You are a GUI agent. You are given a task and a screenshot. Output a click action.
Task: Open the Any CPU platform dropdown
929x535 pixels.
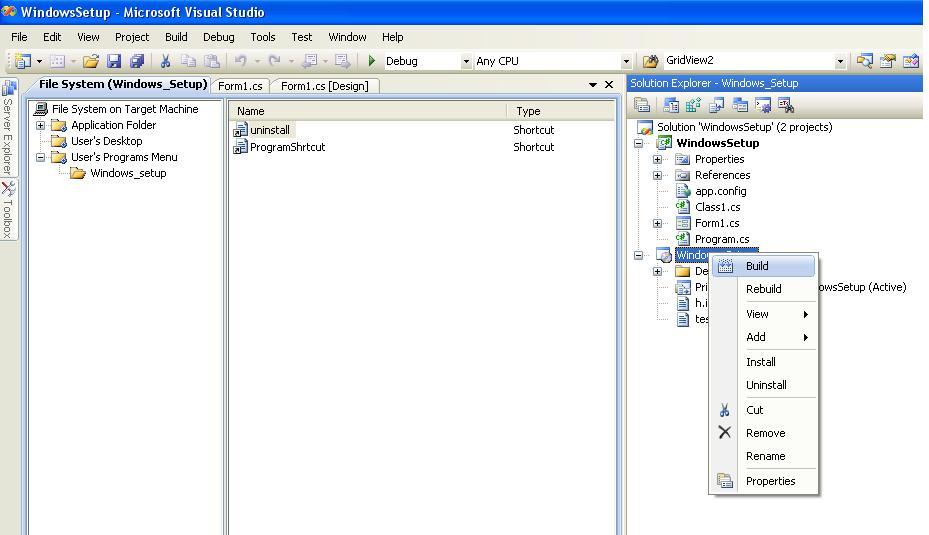[626, 61]
